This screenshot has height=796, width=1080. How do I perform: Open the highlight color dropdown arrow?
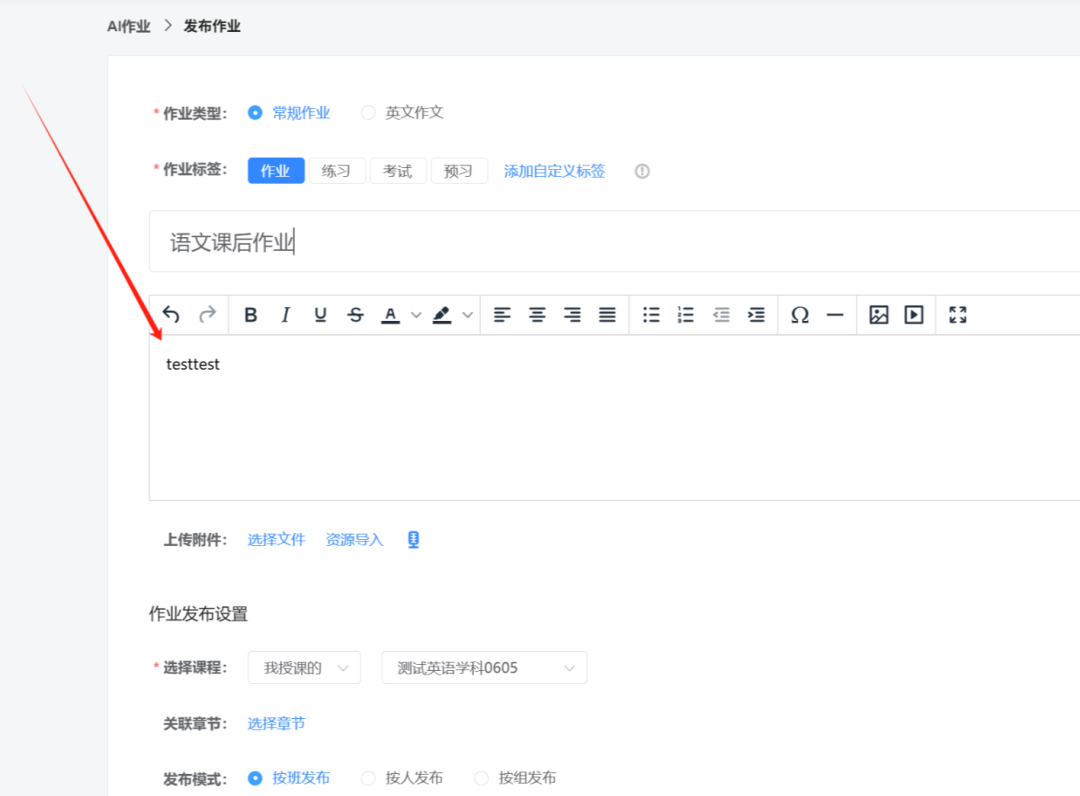pos(468,315)
